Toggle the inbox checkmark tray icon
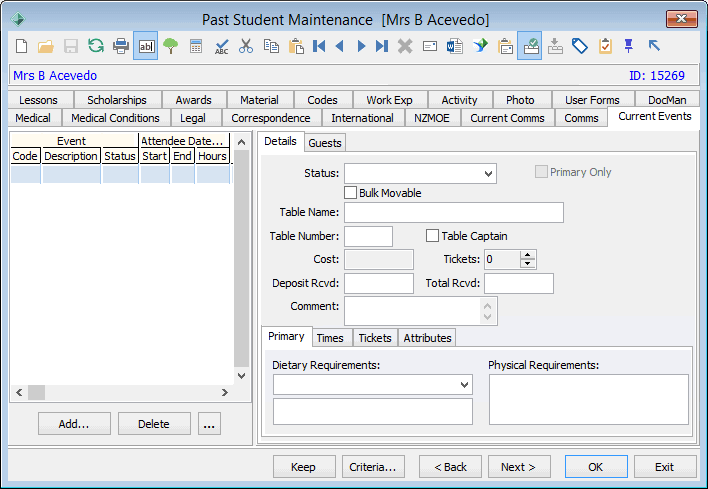 pos(530,46)
